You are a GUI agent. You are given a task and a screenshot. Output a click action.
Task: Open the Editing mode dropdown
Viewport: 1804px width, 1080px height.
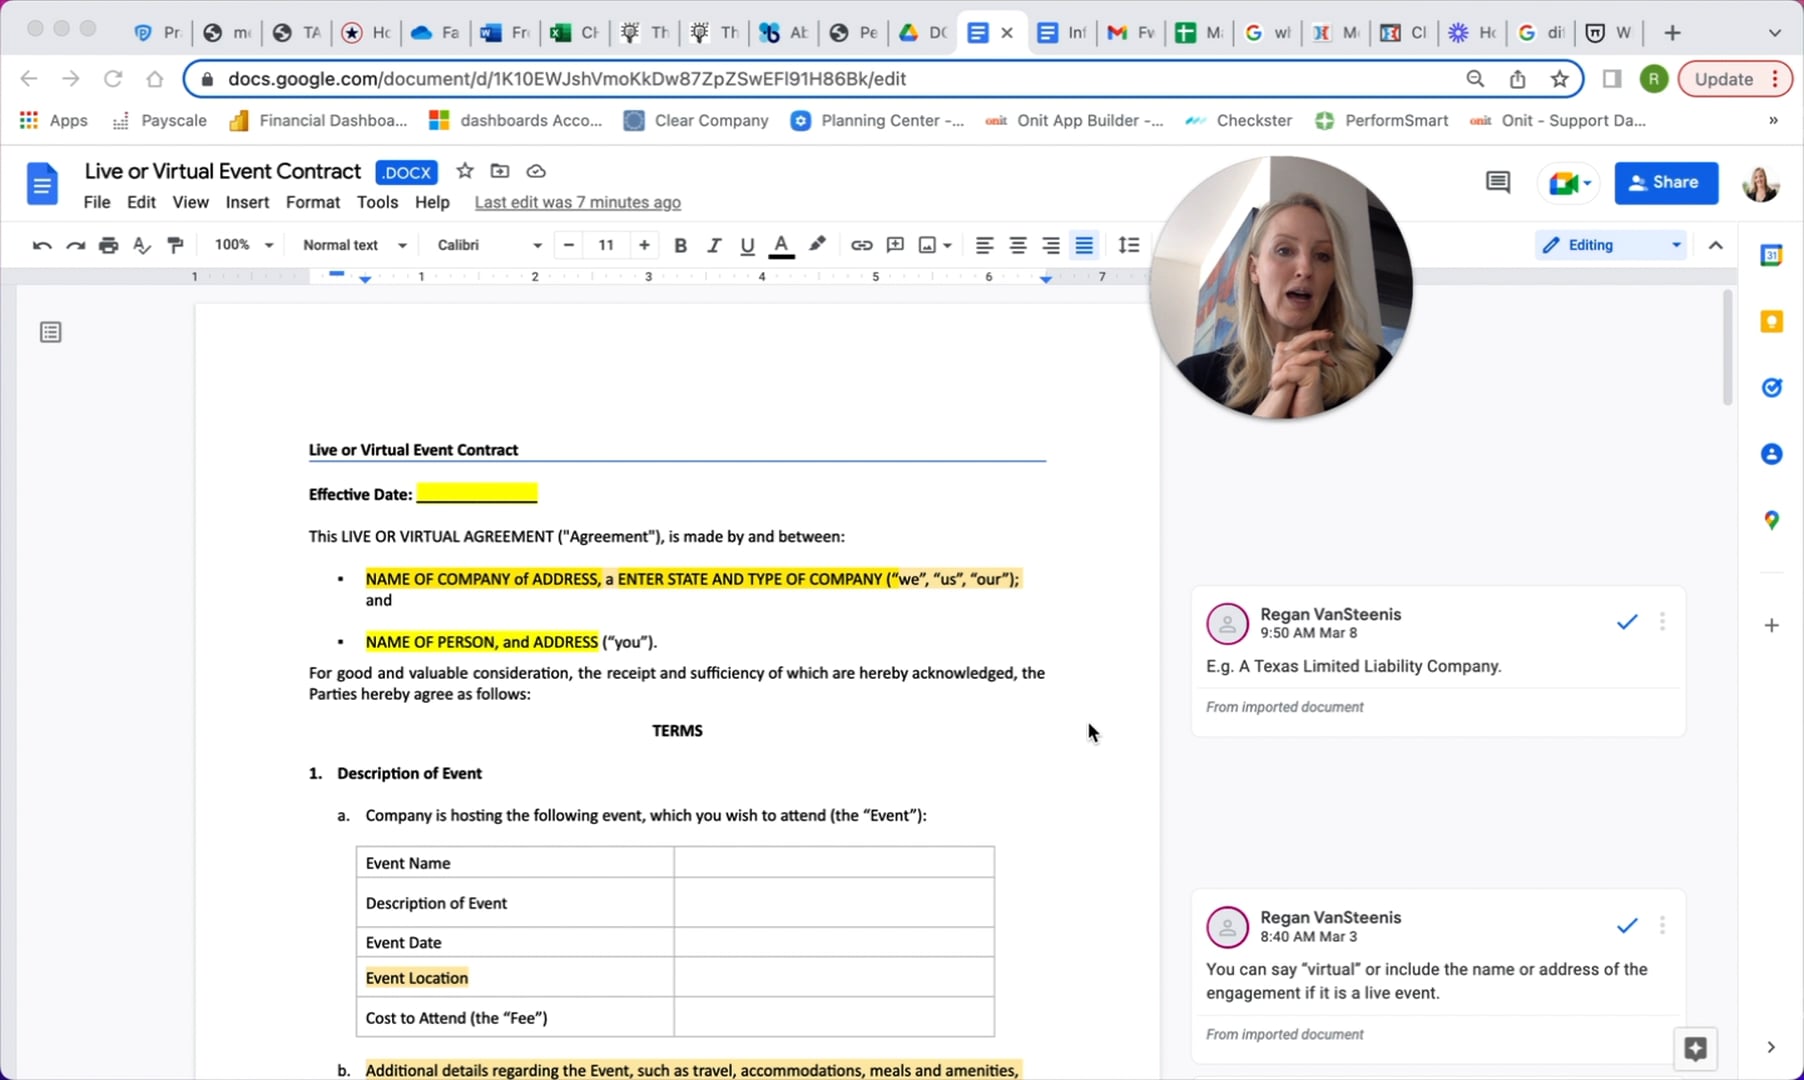[x=1611, y=245]
